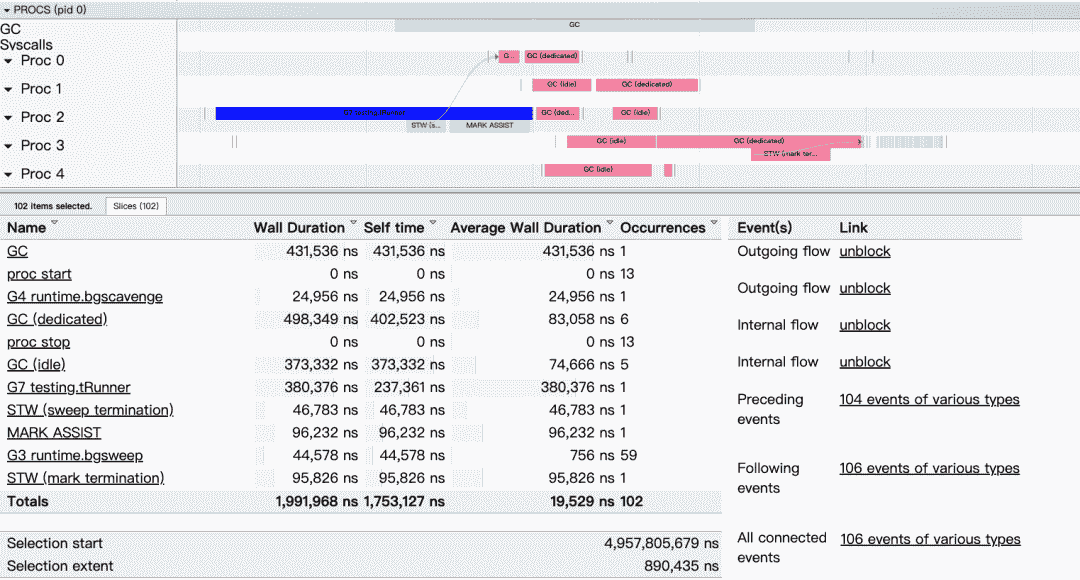Screen dimensions: 1080x580
Task: Open G3 runtime.bgsweep row link
Action: coord(75,455)
